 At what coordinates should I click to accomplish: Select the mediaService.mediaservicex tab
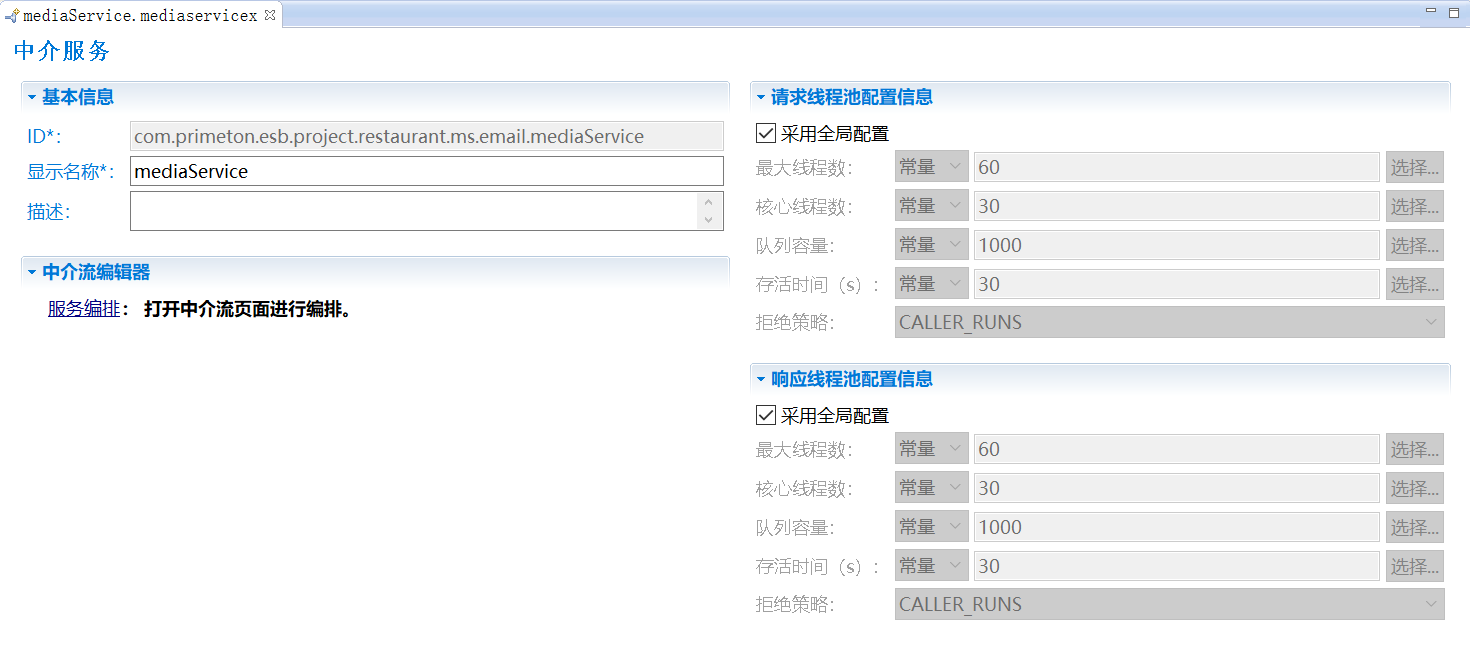point(140,16)
